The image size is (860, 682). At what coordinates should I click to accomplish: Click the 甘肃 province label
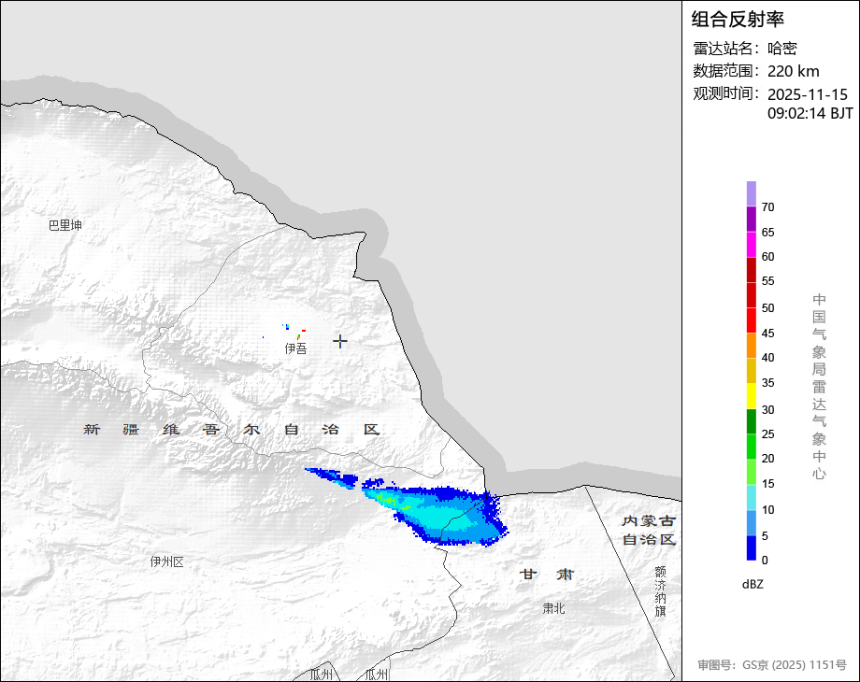547,574
